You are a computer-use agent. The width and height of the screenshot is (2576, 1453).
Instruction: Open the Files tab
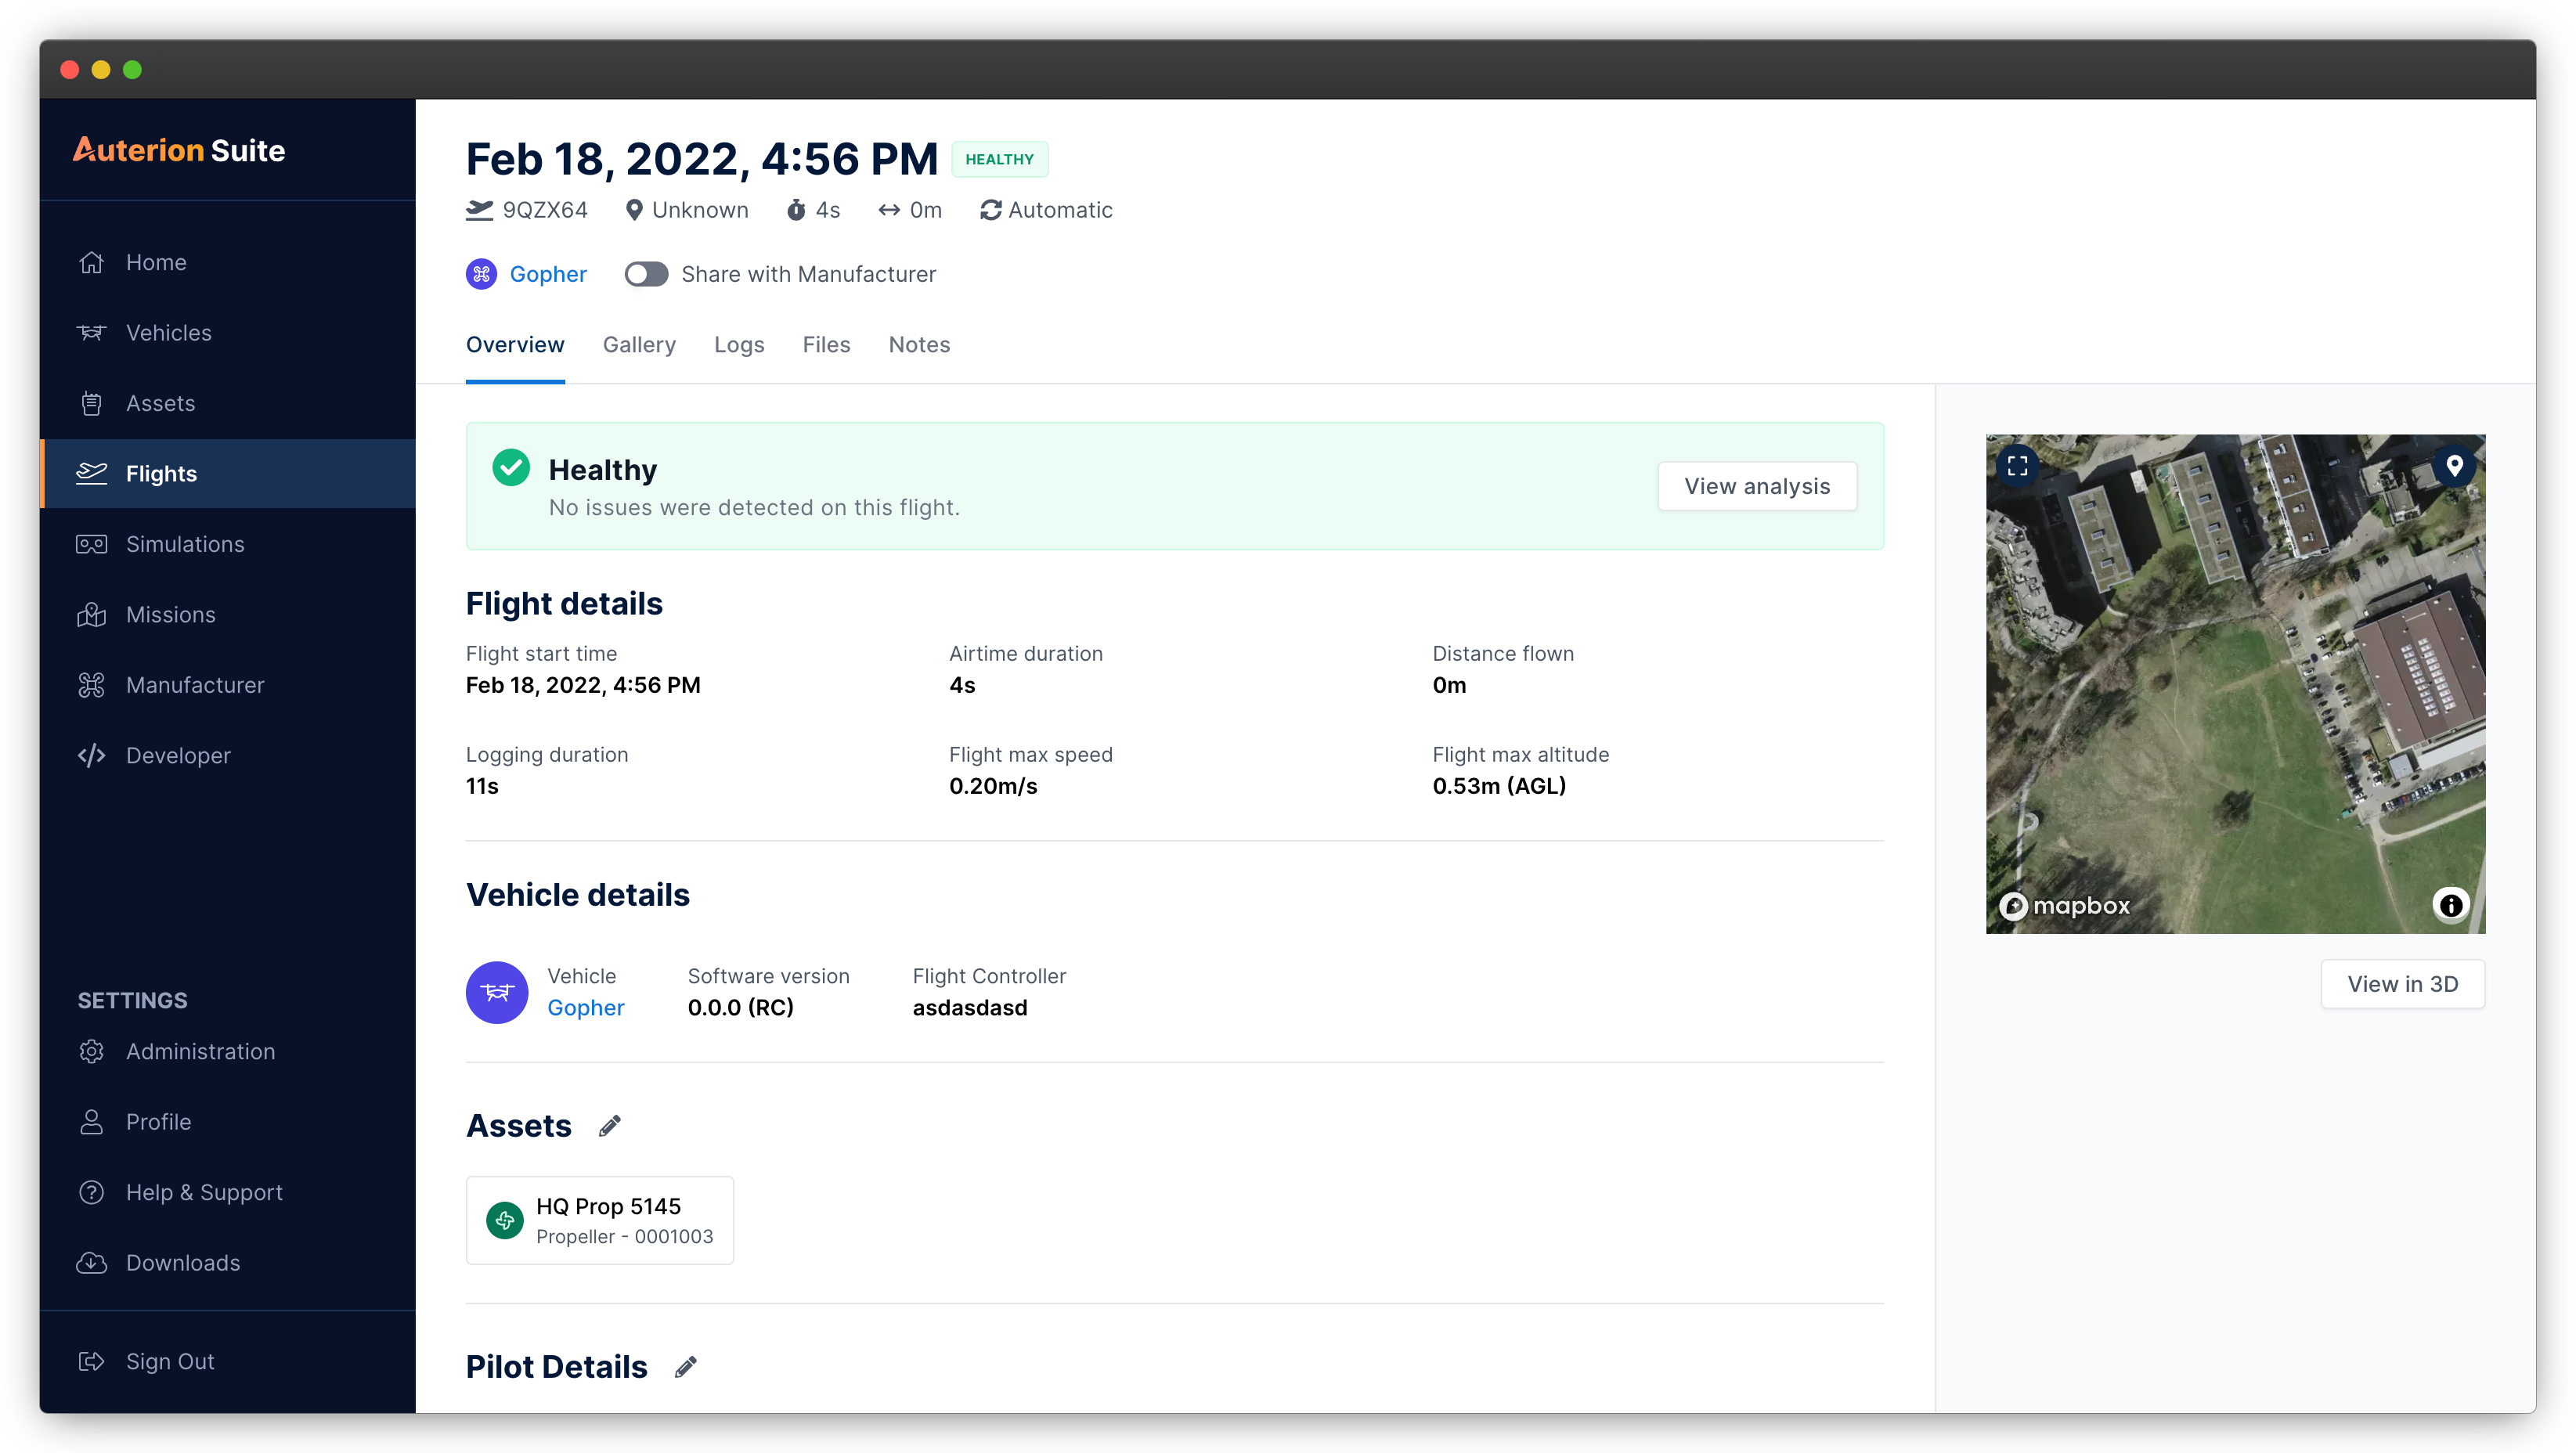coord(826,344)
